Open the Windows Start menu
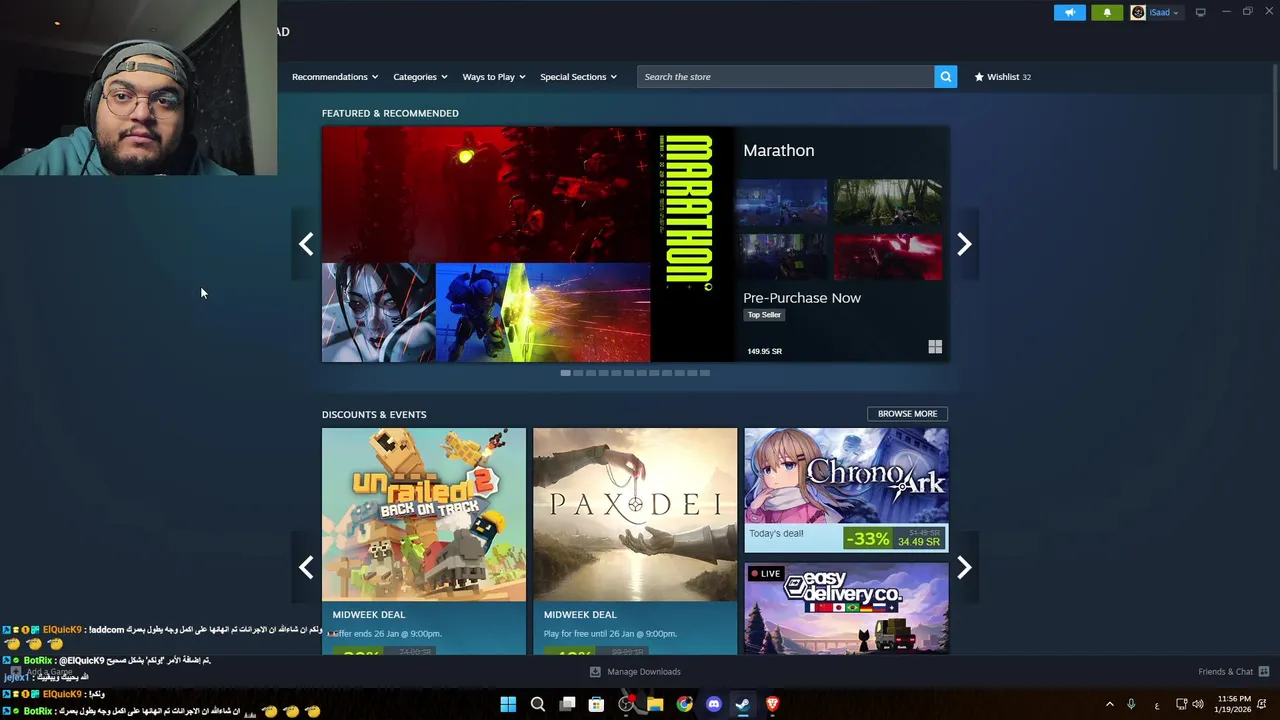 508,704
